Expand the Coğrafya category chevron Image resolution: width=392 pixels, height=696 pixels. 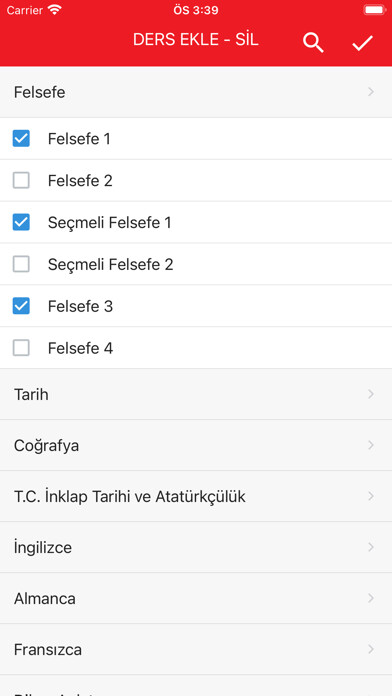pos(371,445)
